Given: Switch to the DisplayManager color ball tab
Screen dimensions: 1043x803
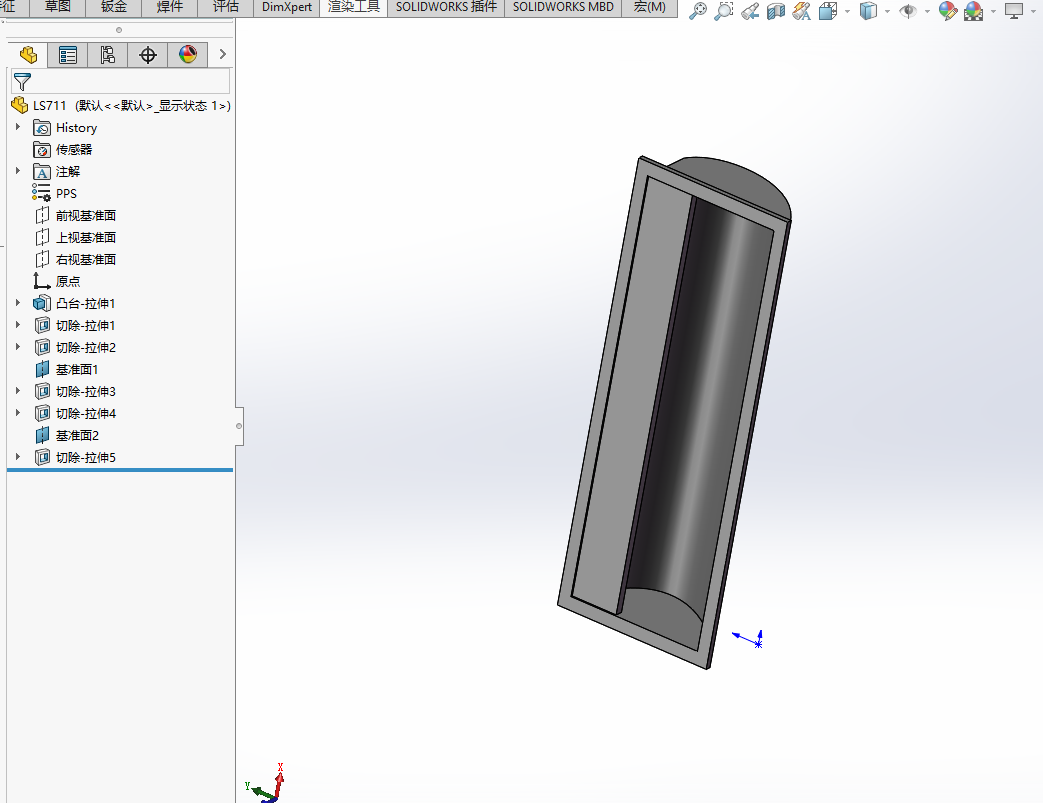Looking at the screenshot, I should (188, 55).
